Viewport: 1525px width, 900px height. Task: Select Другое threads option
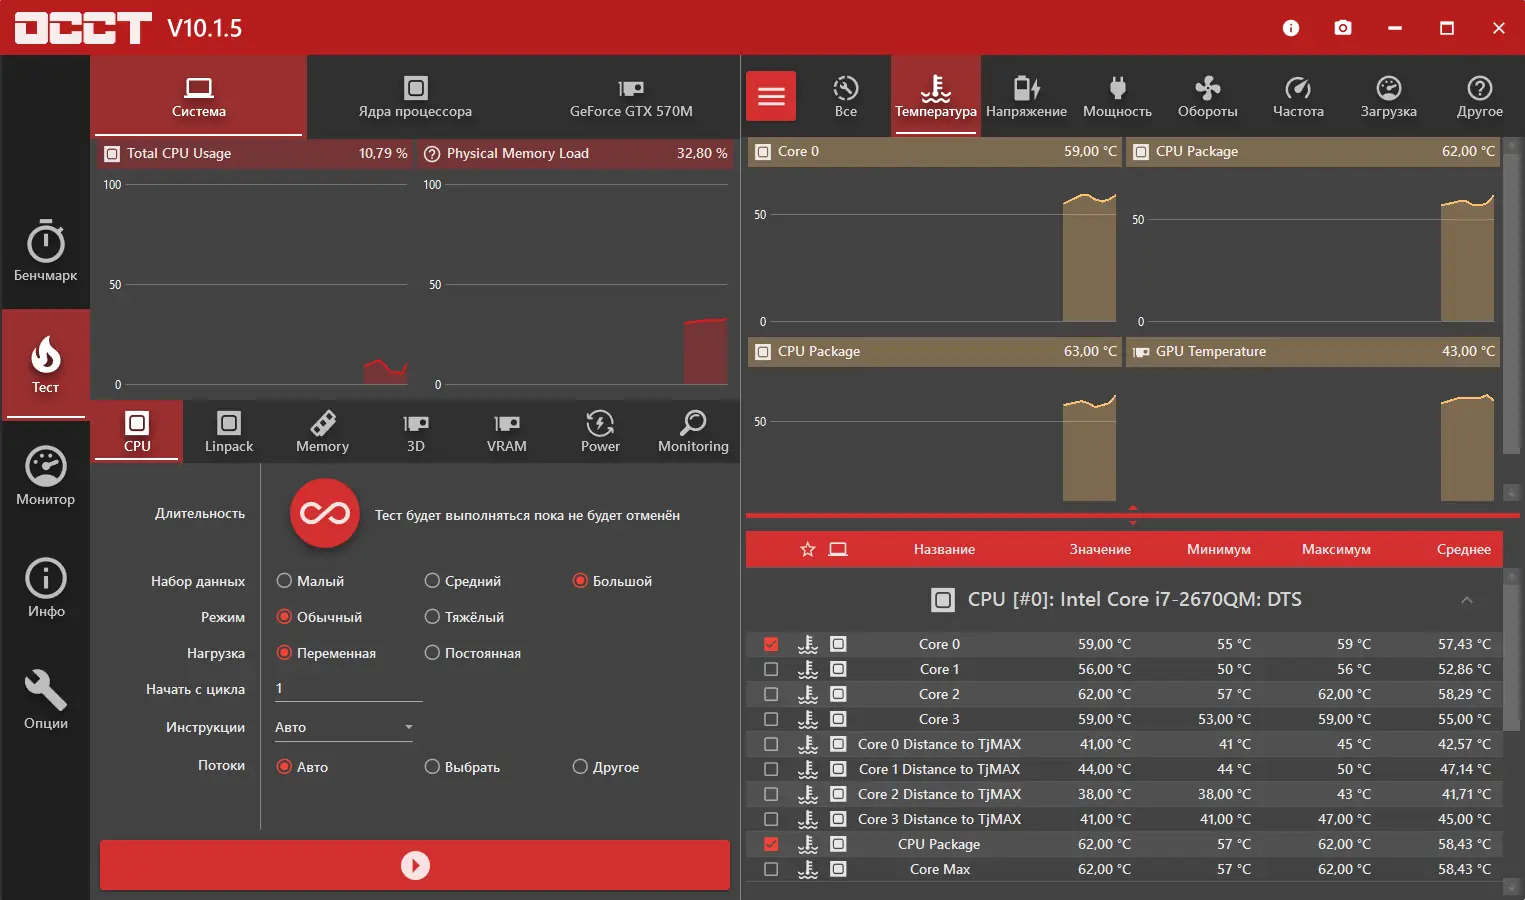click(605, 767)
